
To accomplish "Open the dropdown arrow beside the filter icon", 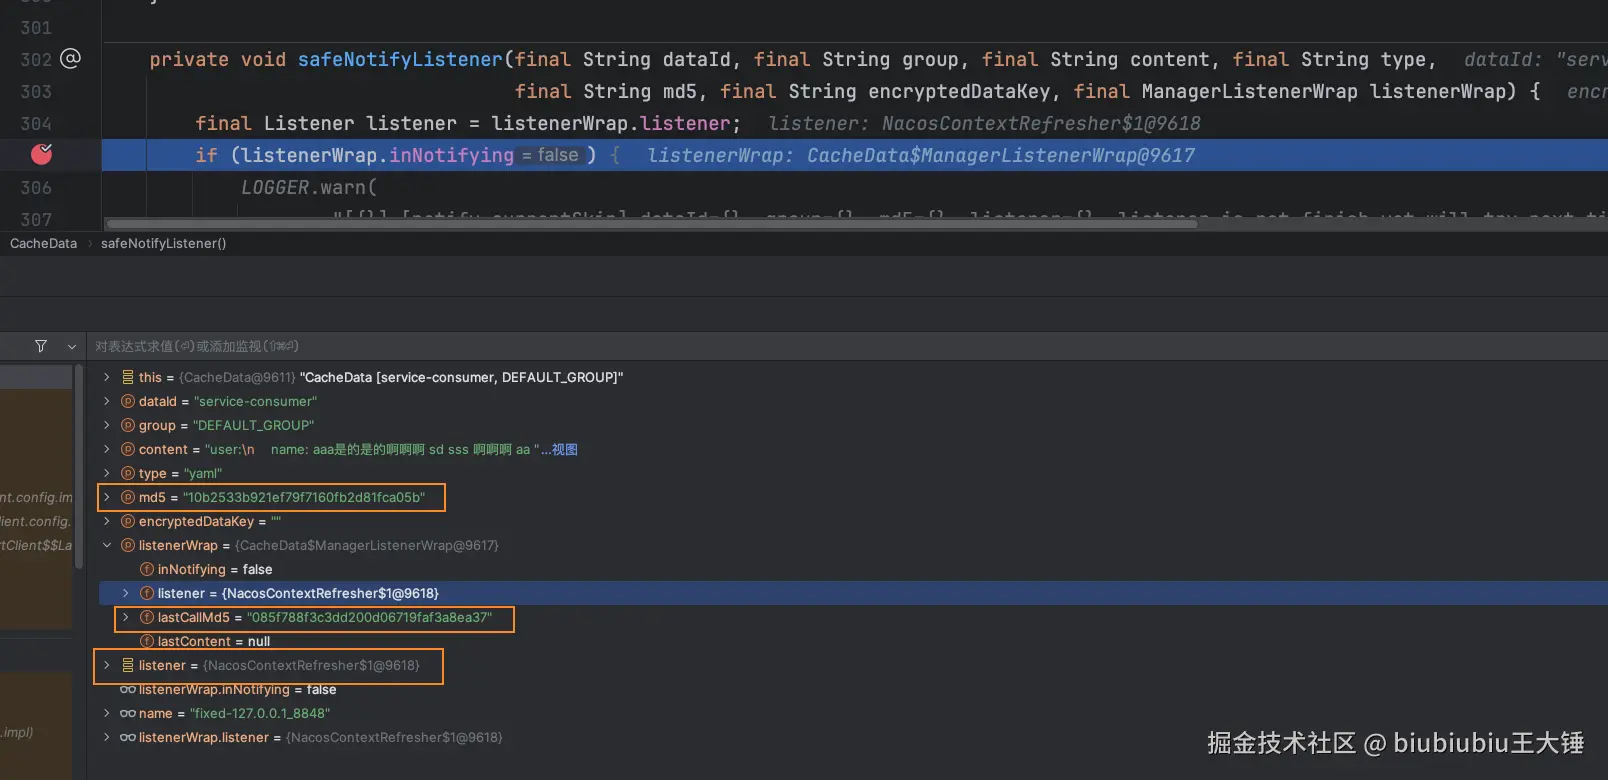I will [72, 346].
